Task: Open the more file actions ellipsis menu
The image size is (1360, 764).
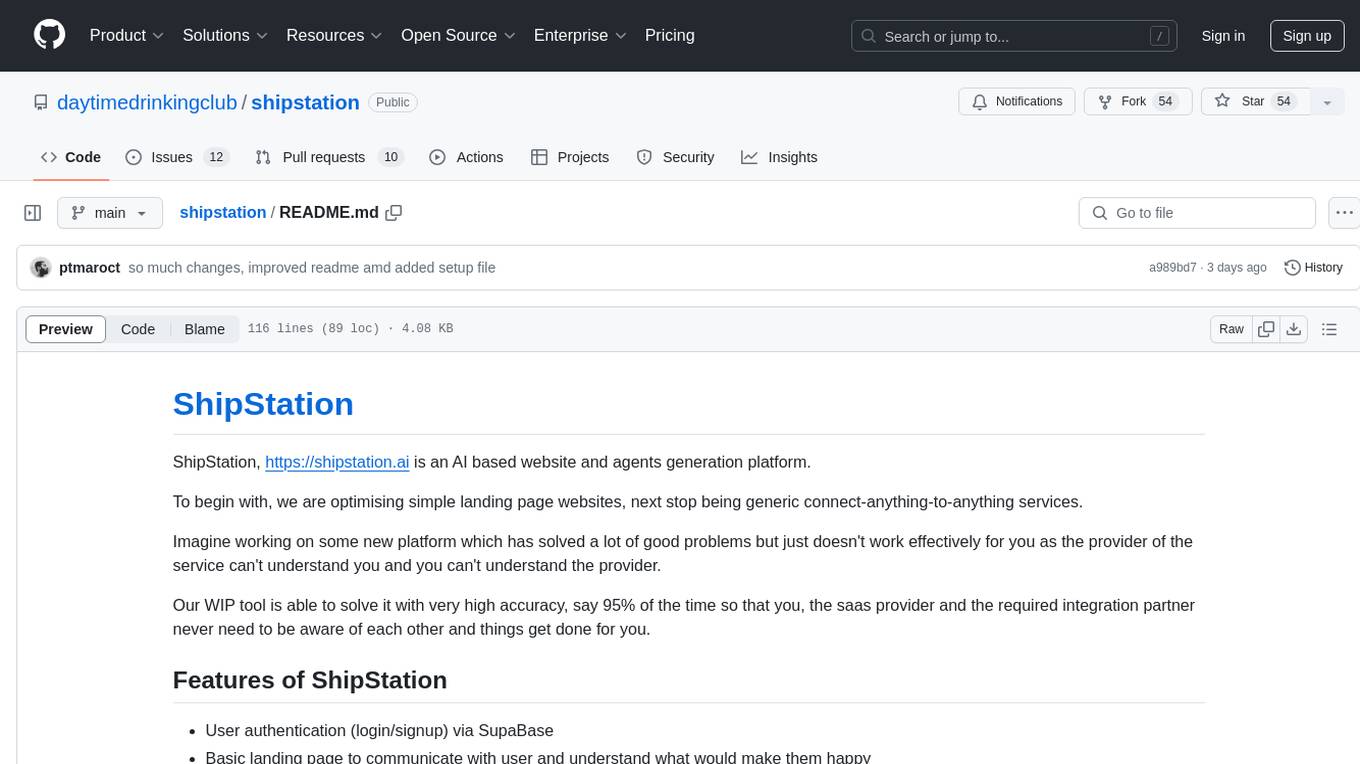Action: coord(1344,213)
